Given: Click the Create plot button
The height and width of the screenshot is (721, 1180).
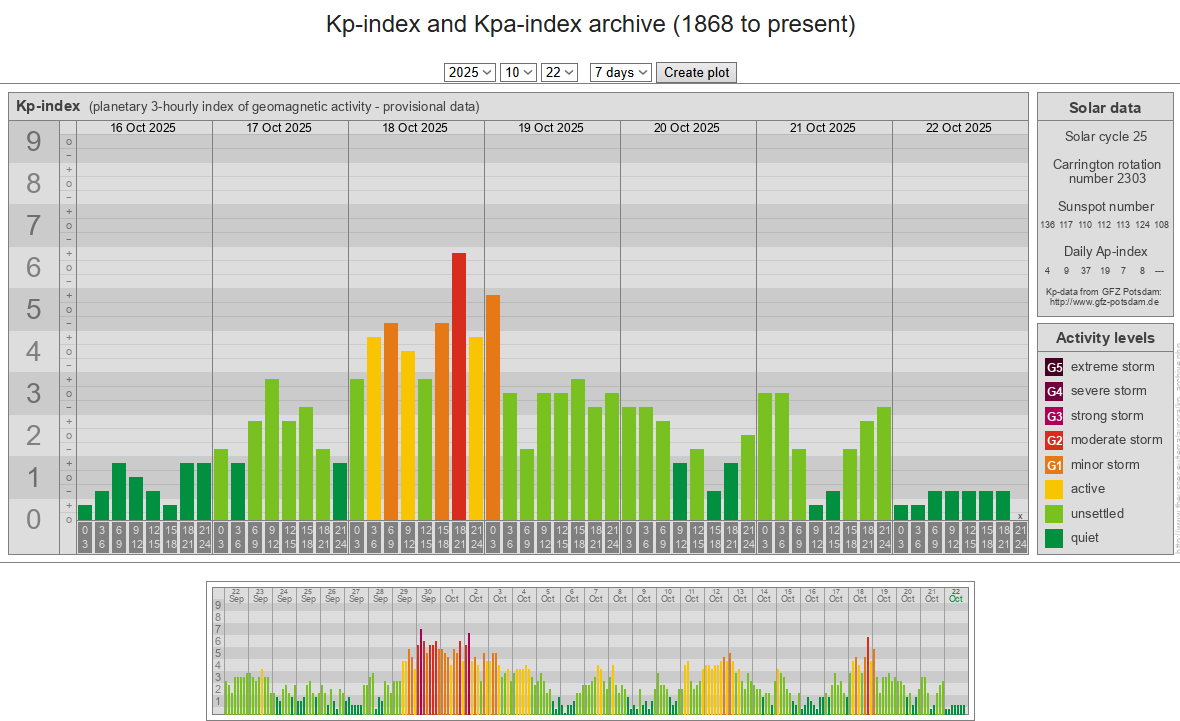Looking at the screenshot, I should 696,72.
